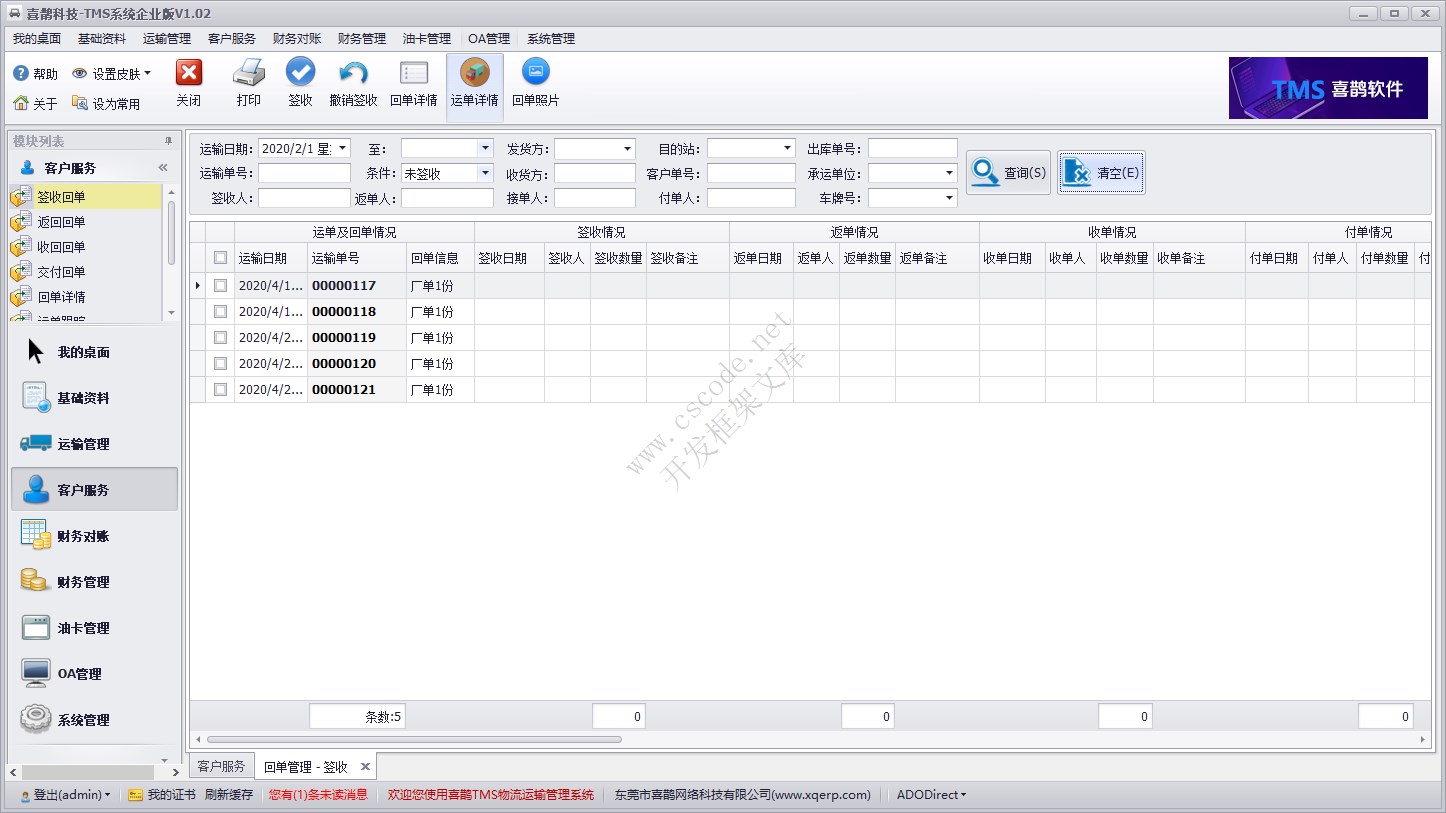This screenshot has width=1446, height=813.
Task: Check the row for 运输单号 00000120
Action: [x=220, y=364]
